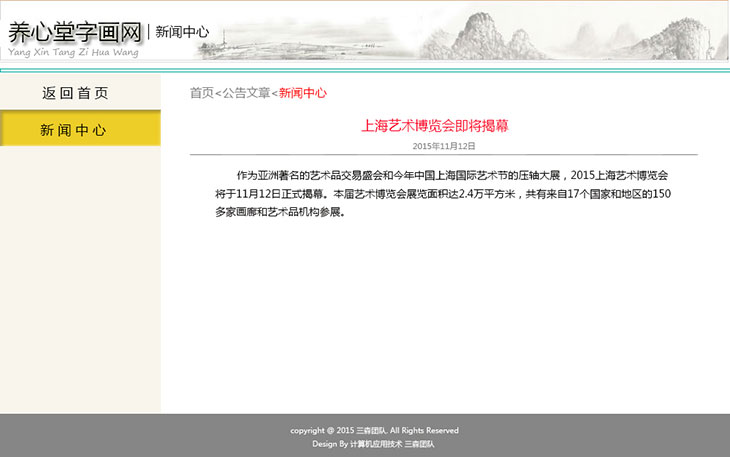Click the empty beige sidebar area below 新闻中心

tap(80, 280)
